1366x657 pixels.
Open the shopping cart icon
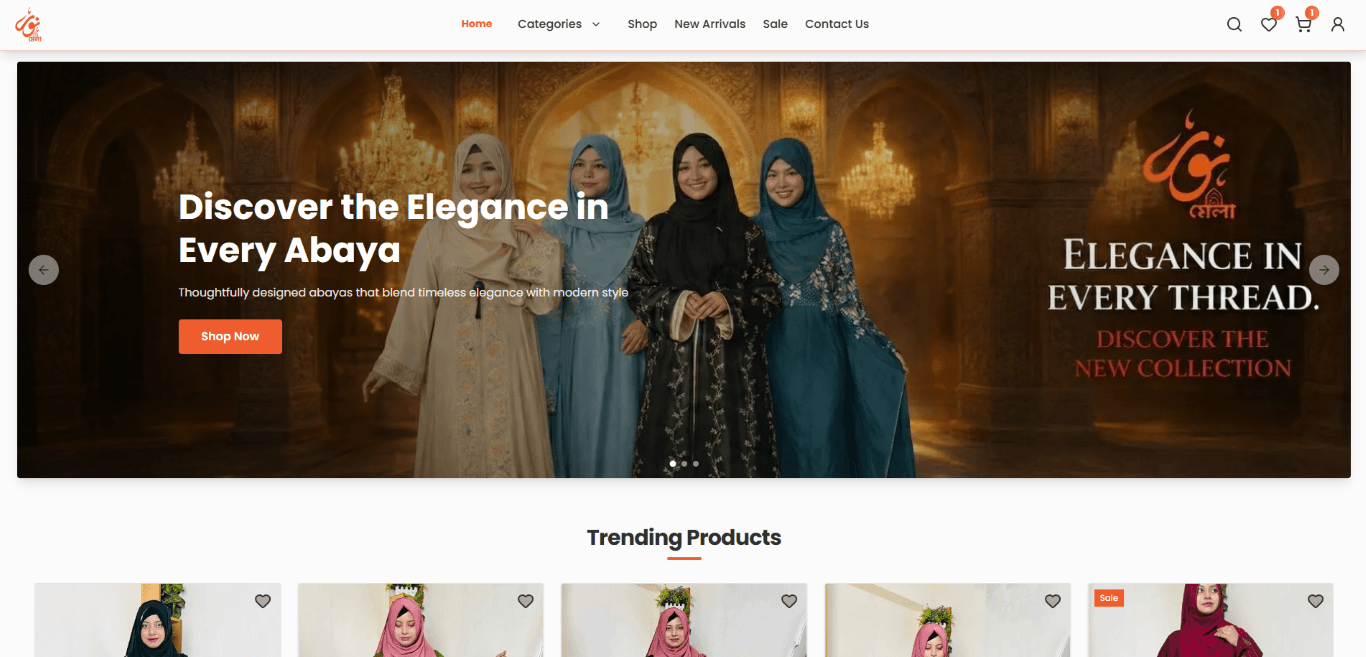(1303, 24)
